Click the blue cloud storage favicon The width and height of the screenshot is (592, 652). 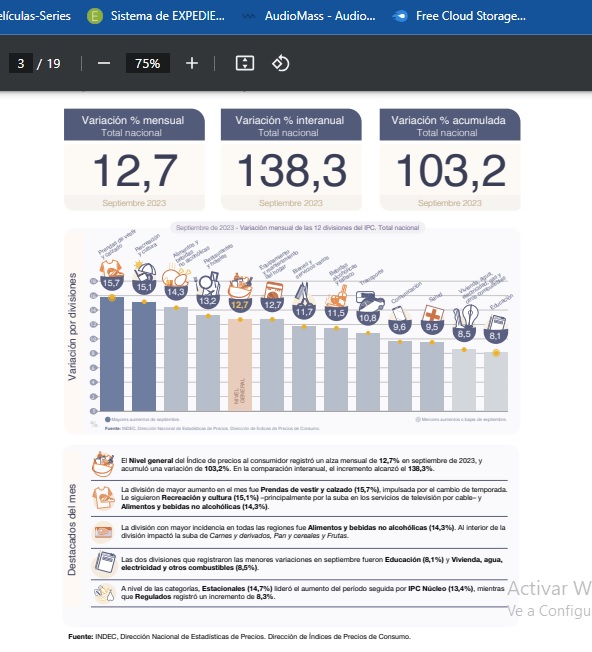point(400,17)
